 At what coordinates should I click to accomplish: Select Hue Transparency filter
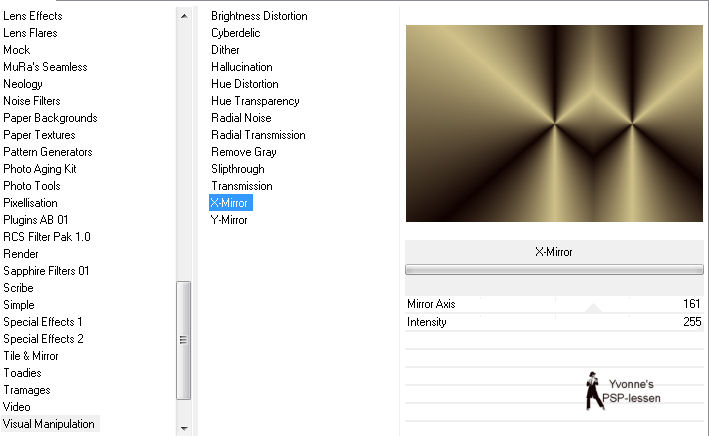tap(255, 101)
